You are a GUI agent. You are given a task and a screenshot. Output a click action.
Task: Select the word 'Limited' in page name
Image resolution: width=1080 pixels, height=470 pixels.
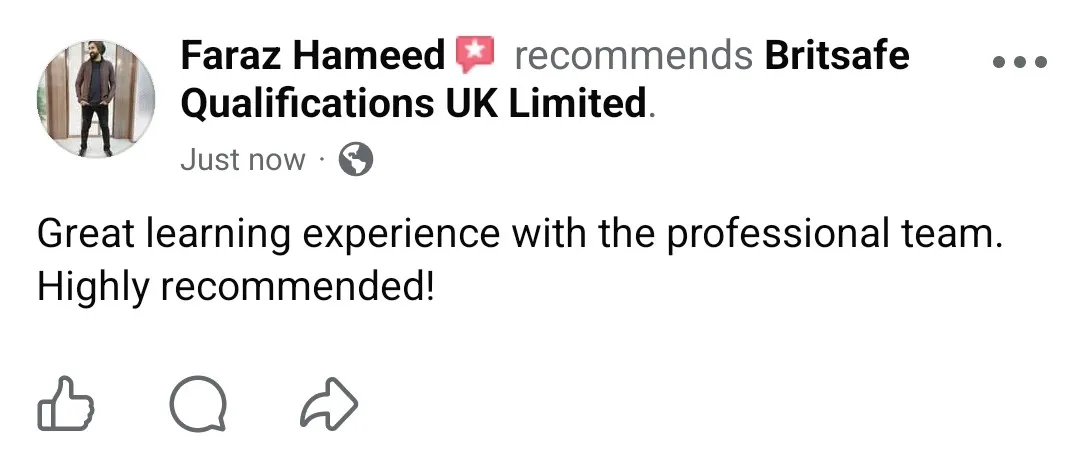pos(577,103)
